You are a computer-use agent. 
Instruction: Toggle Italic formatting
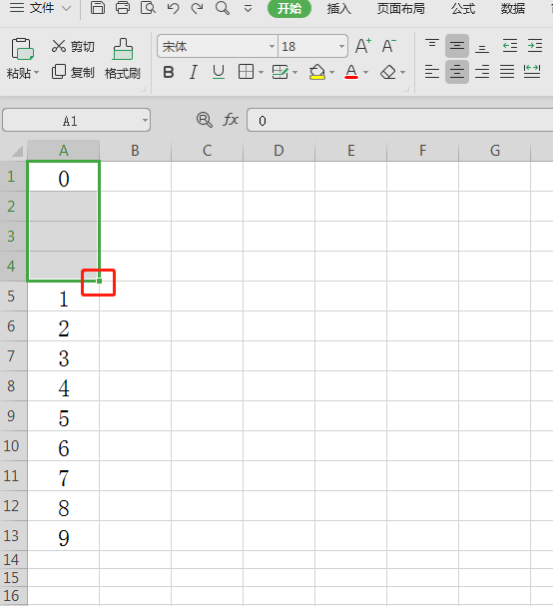193,72
